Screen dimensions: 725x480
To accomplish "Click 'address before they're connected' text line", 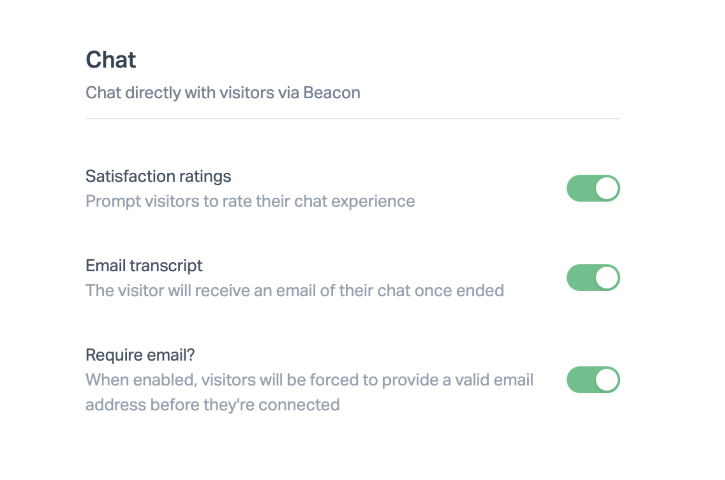I will click(212, 405).
